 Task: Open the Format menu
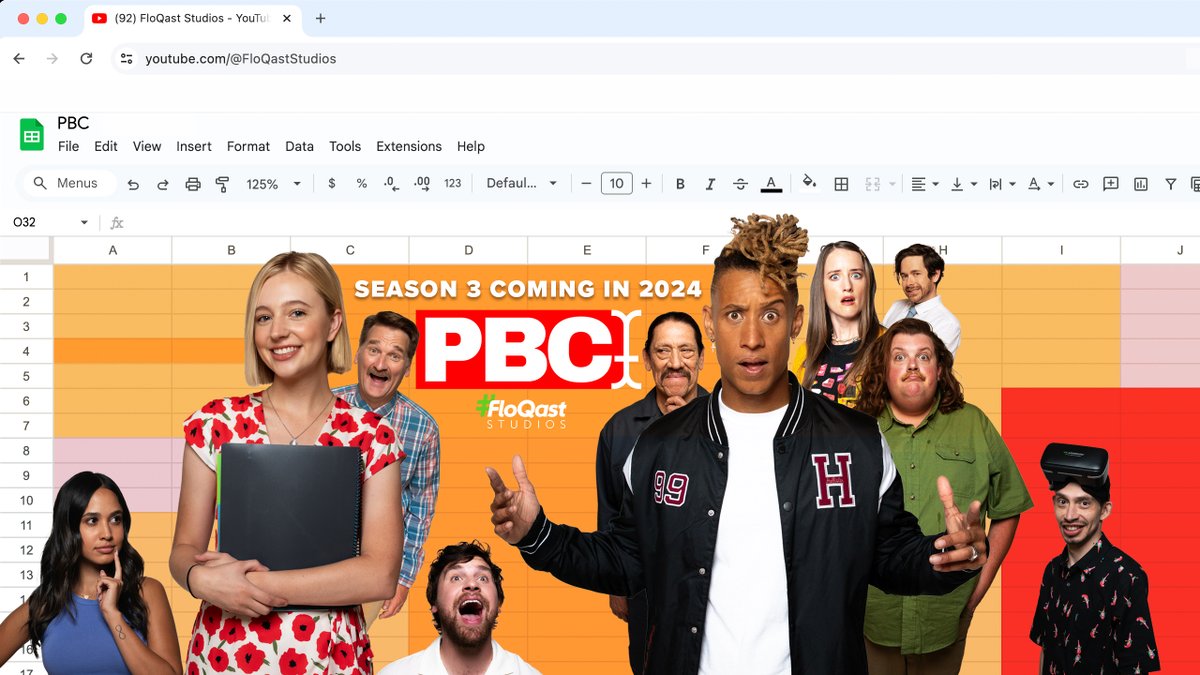[x=248, y=146]
